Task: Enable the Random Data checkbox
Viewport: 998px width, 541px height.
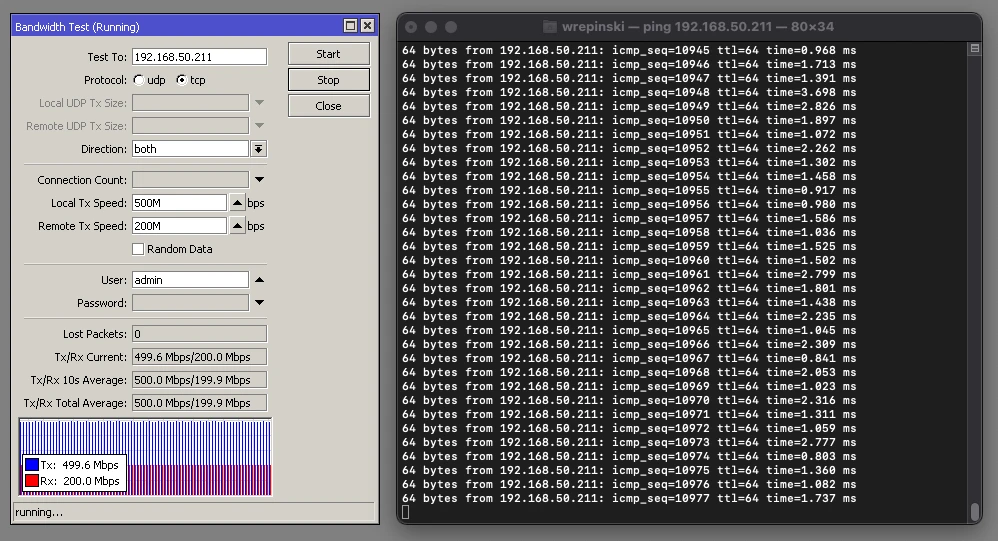Action: 138,249
